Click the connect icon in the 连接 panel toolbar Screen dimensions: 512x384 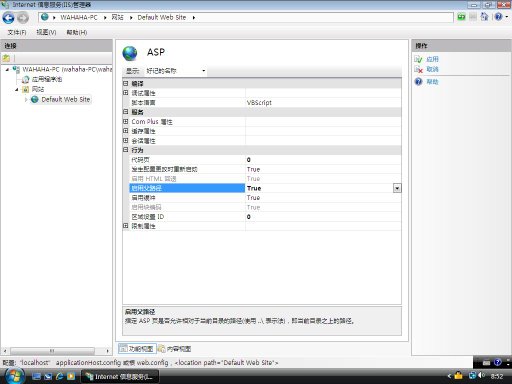pos(6,58)
